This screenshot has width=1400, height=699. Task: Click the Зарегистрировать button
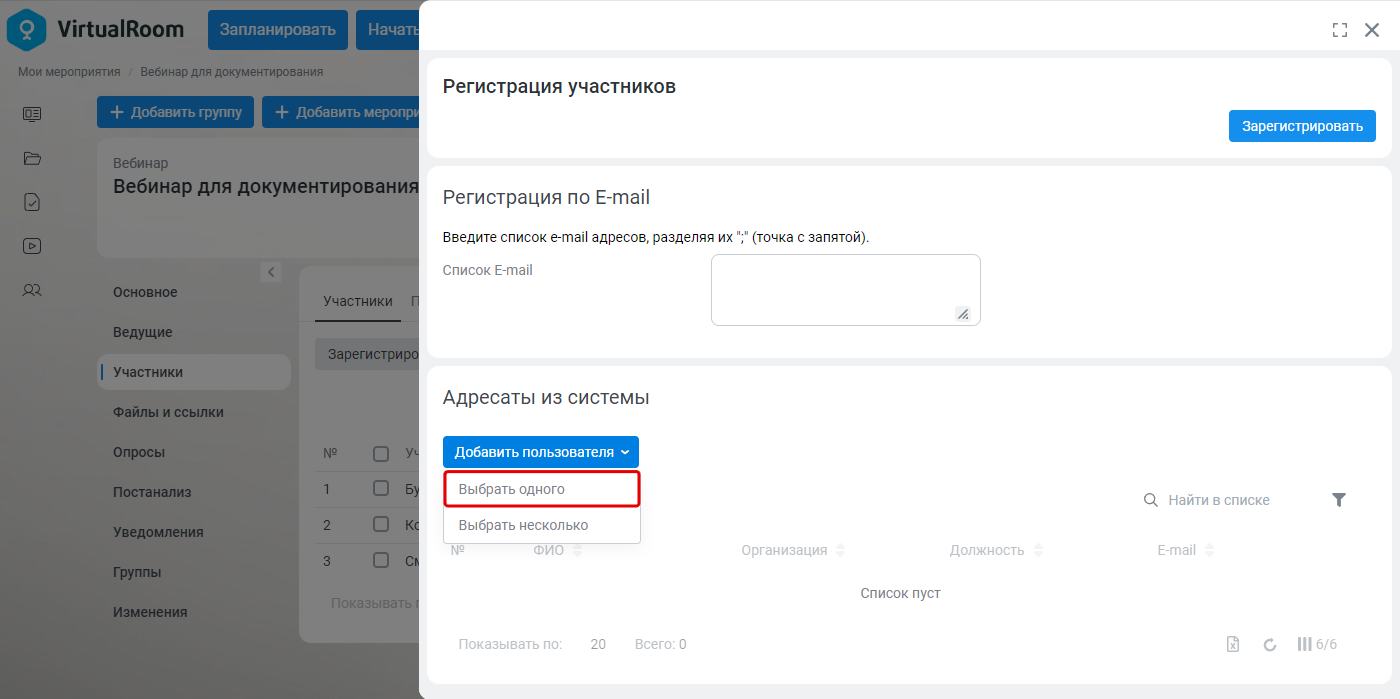(1302, 126)
